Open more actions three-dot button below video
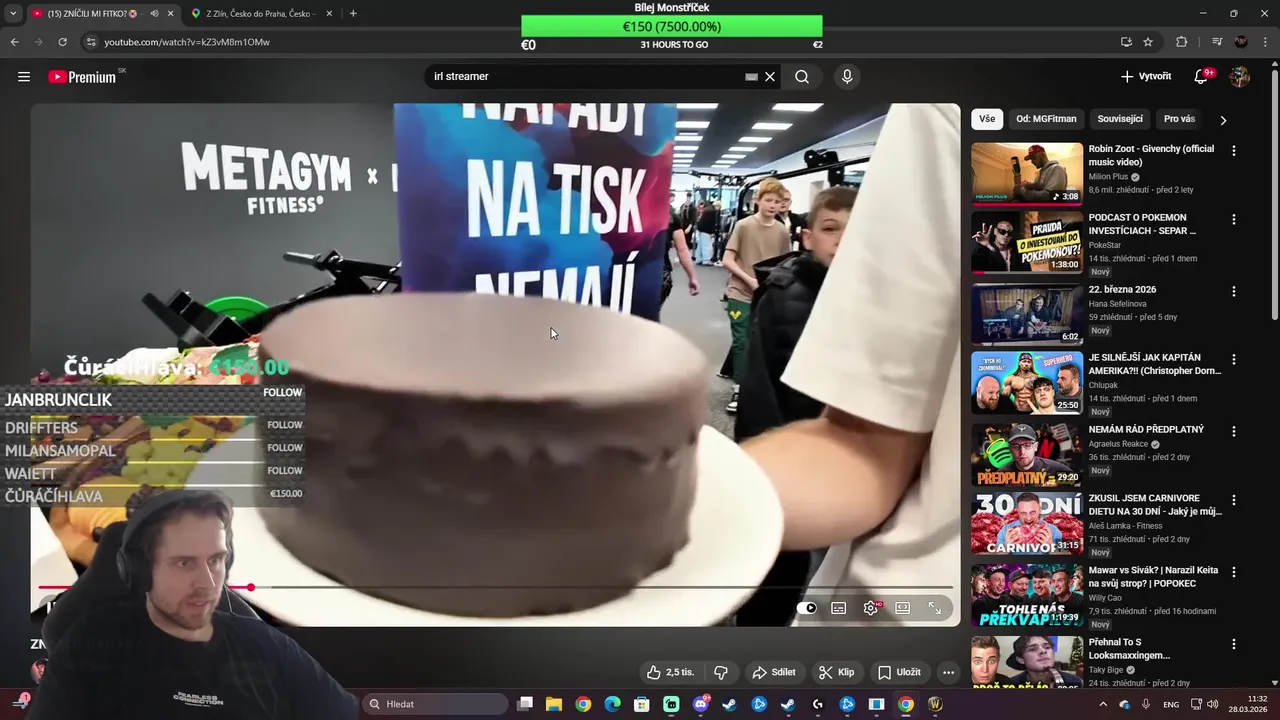Screen dimensions: 1280x720 click(x=949, y=672)
